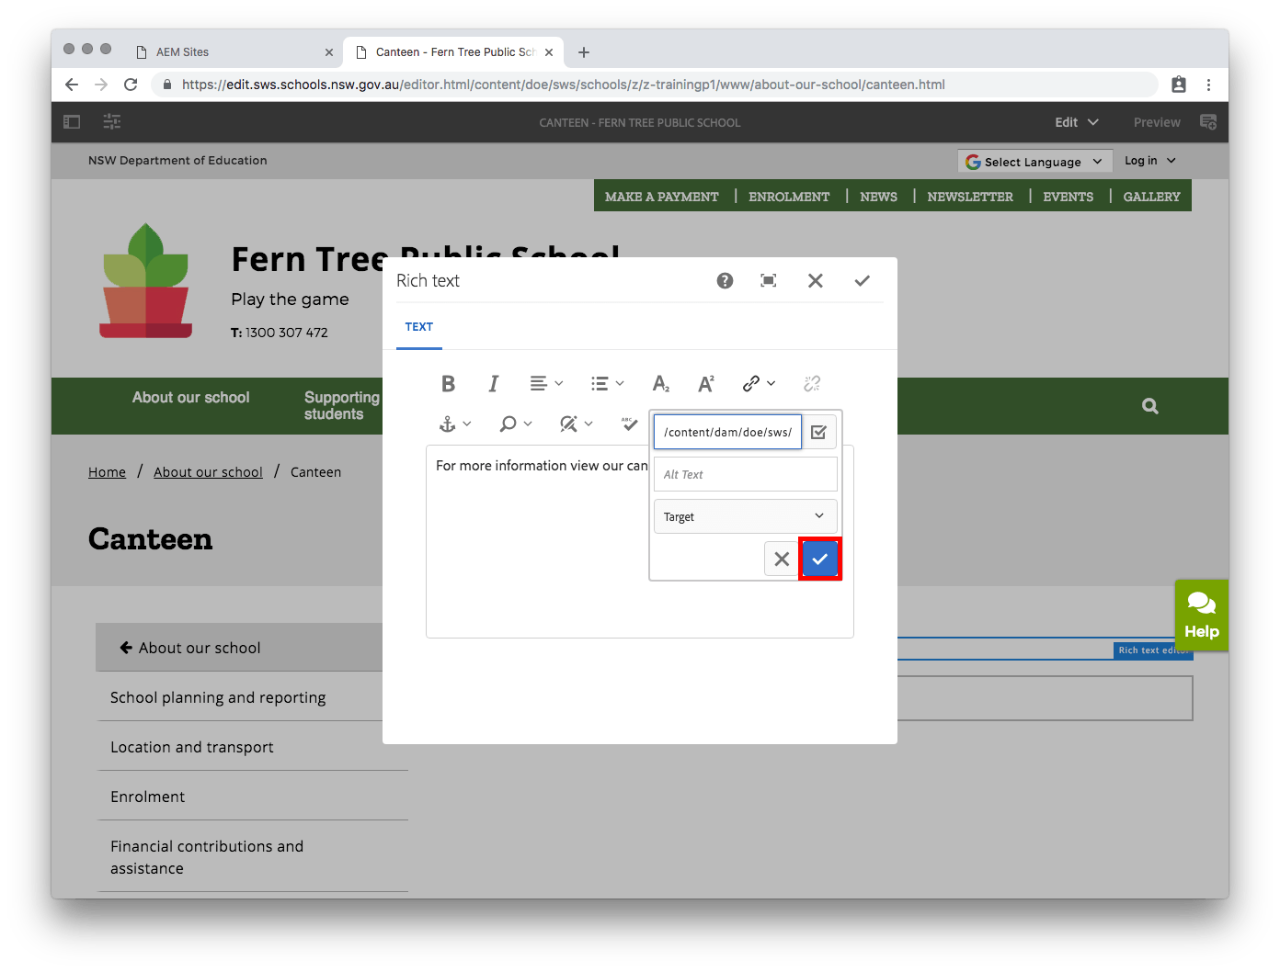1280x972 pixels.
Task: Apply the link with blue checkmark button
Action: [x=820, y=559]
